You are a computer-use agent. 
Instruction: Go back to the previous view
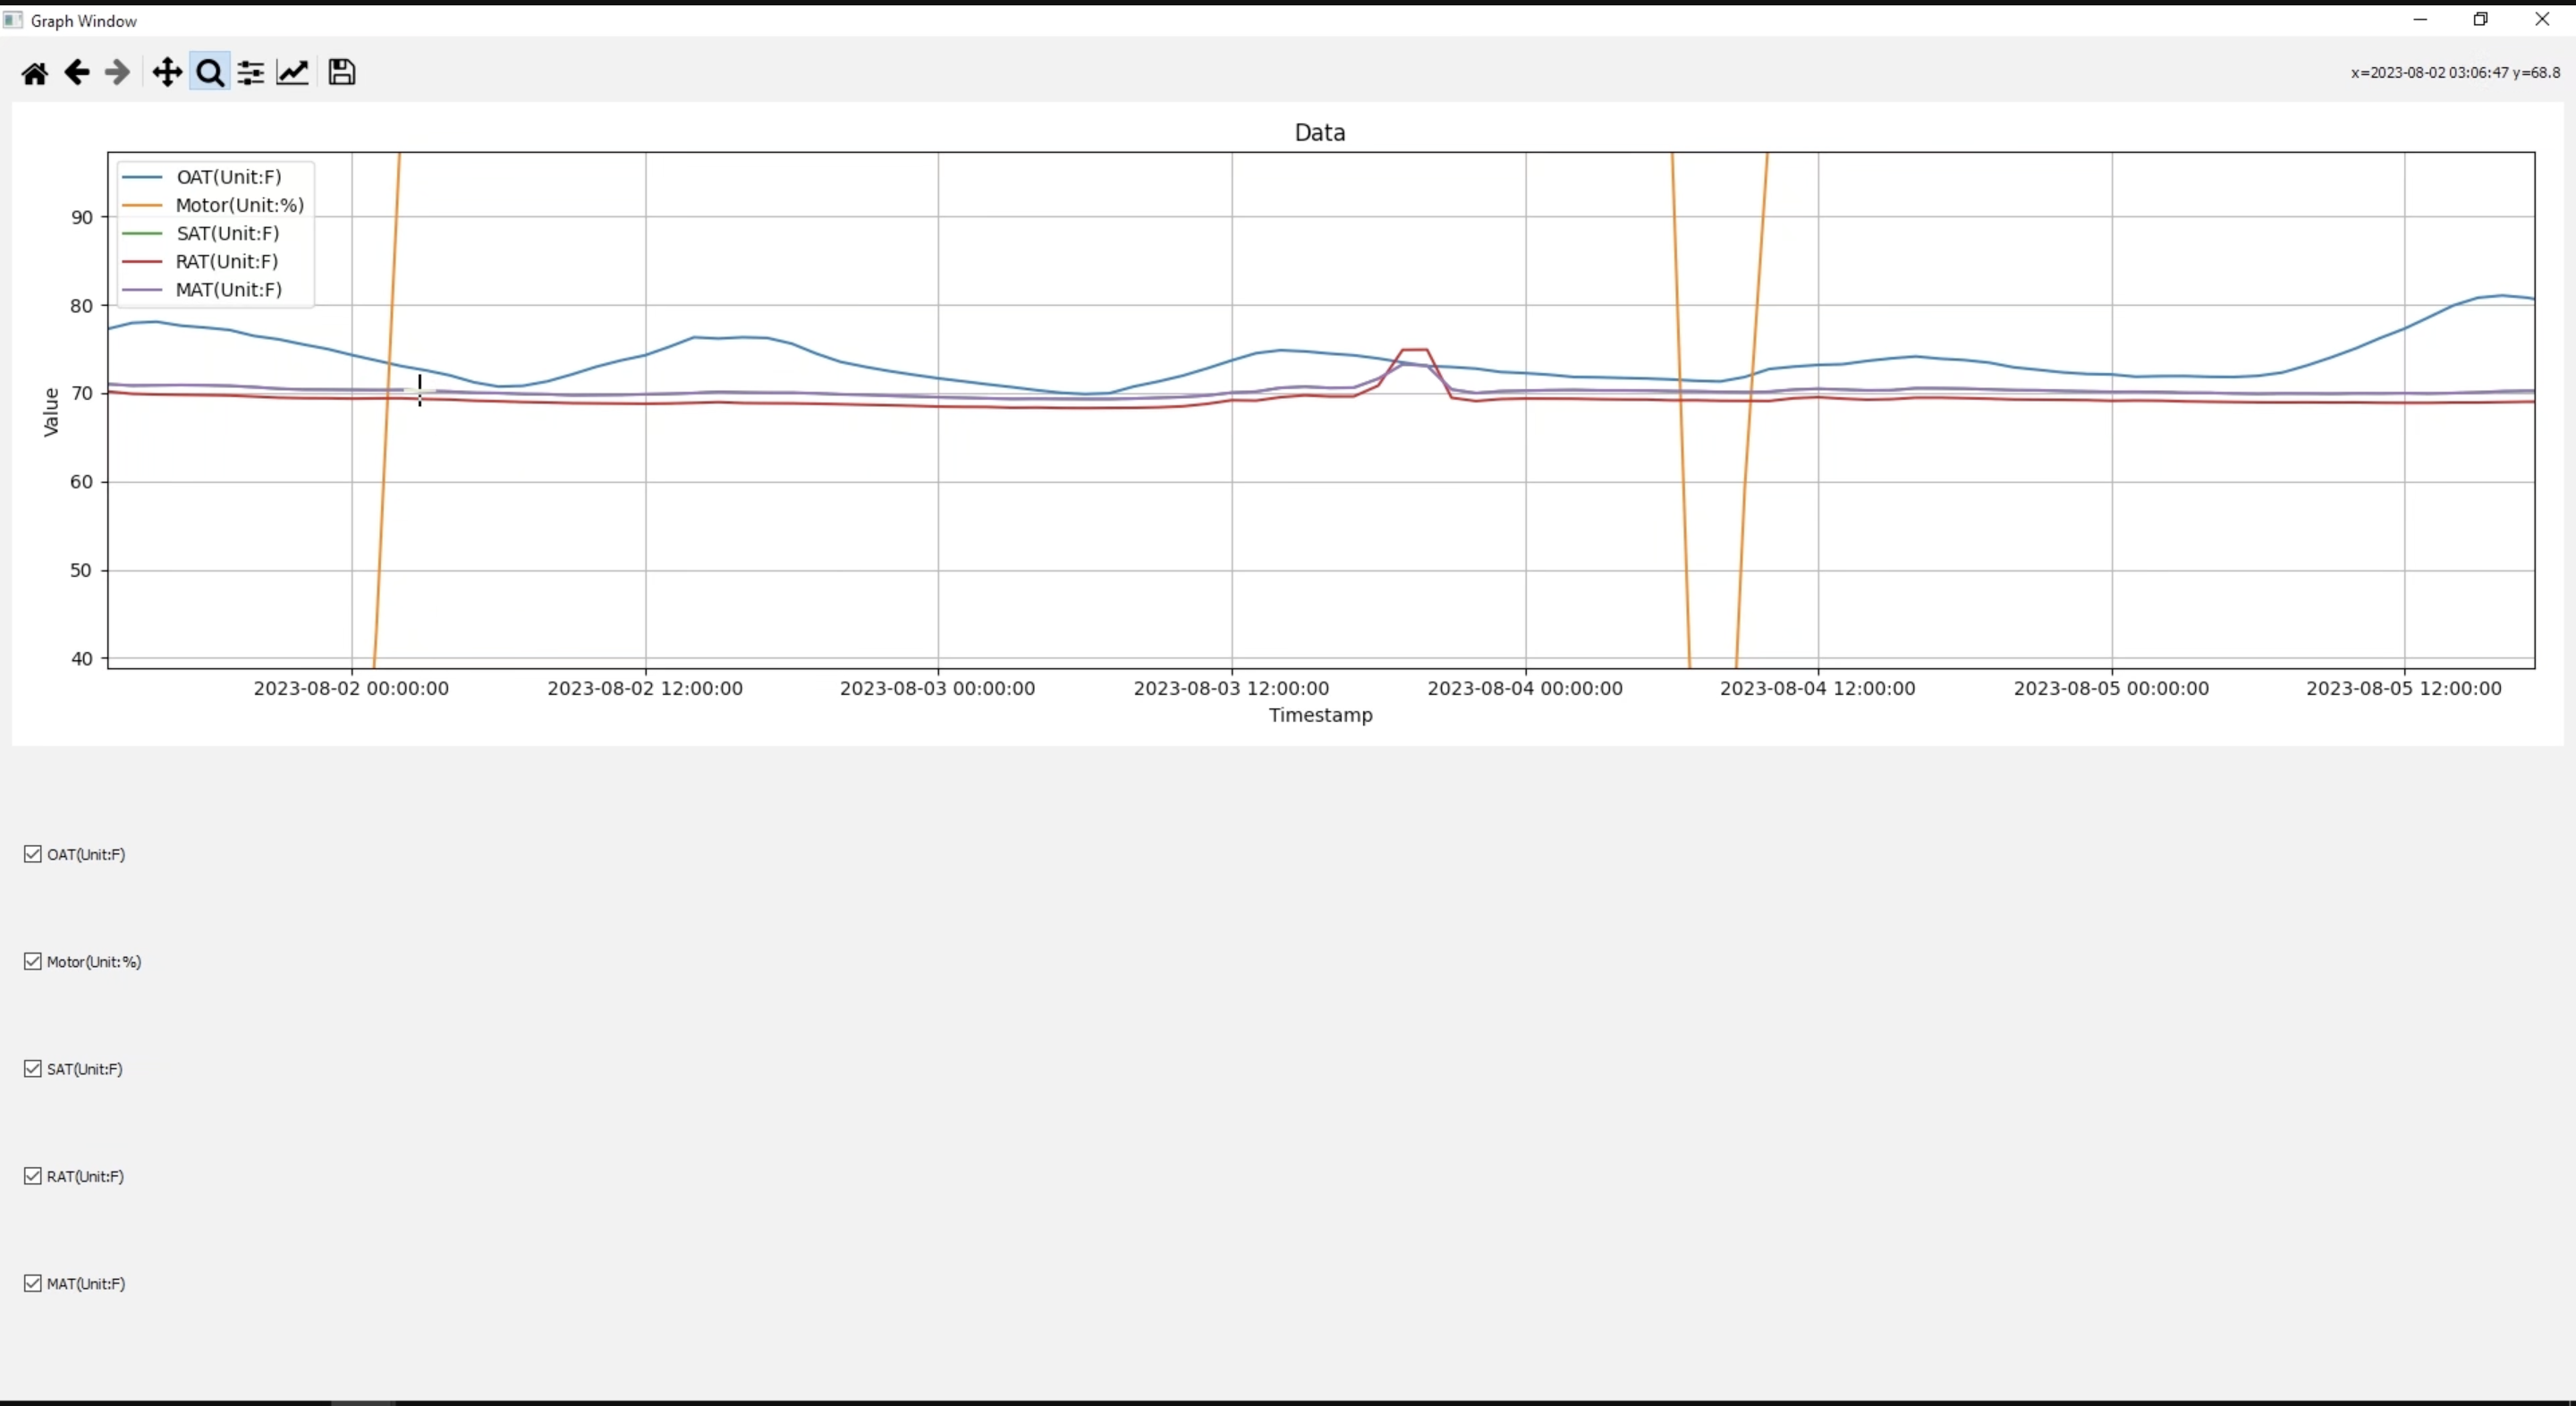[77, 73]
